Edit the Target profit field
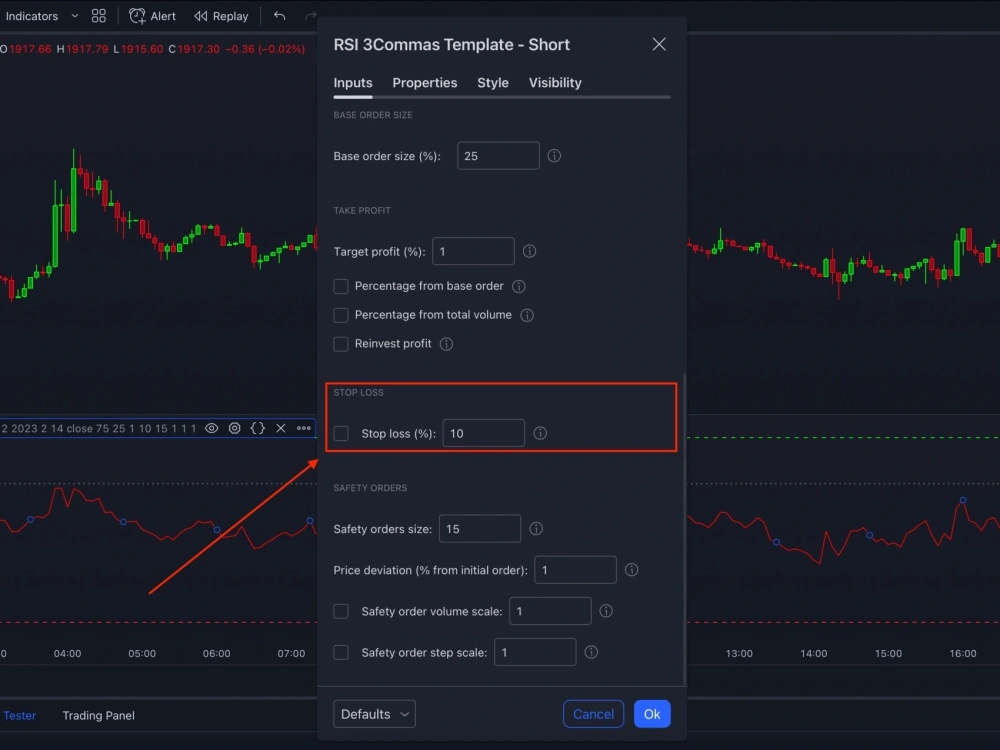Screen dimensions: 1000x750 pos(473,251)
